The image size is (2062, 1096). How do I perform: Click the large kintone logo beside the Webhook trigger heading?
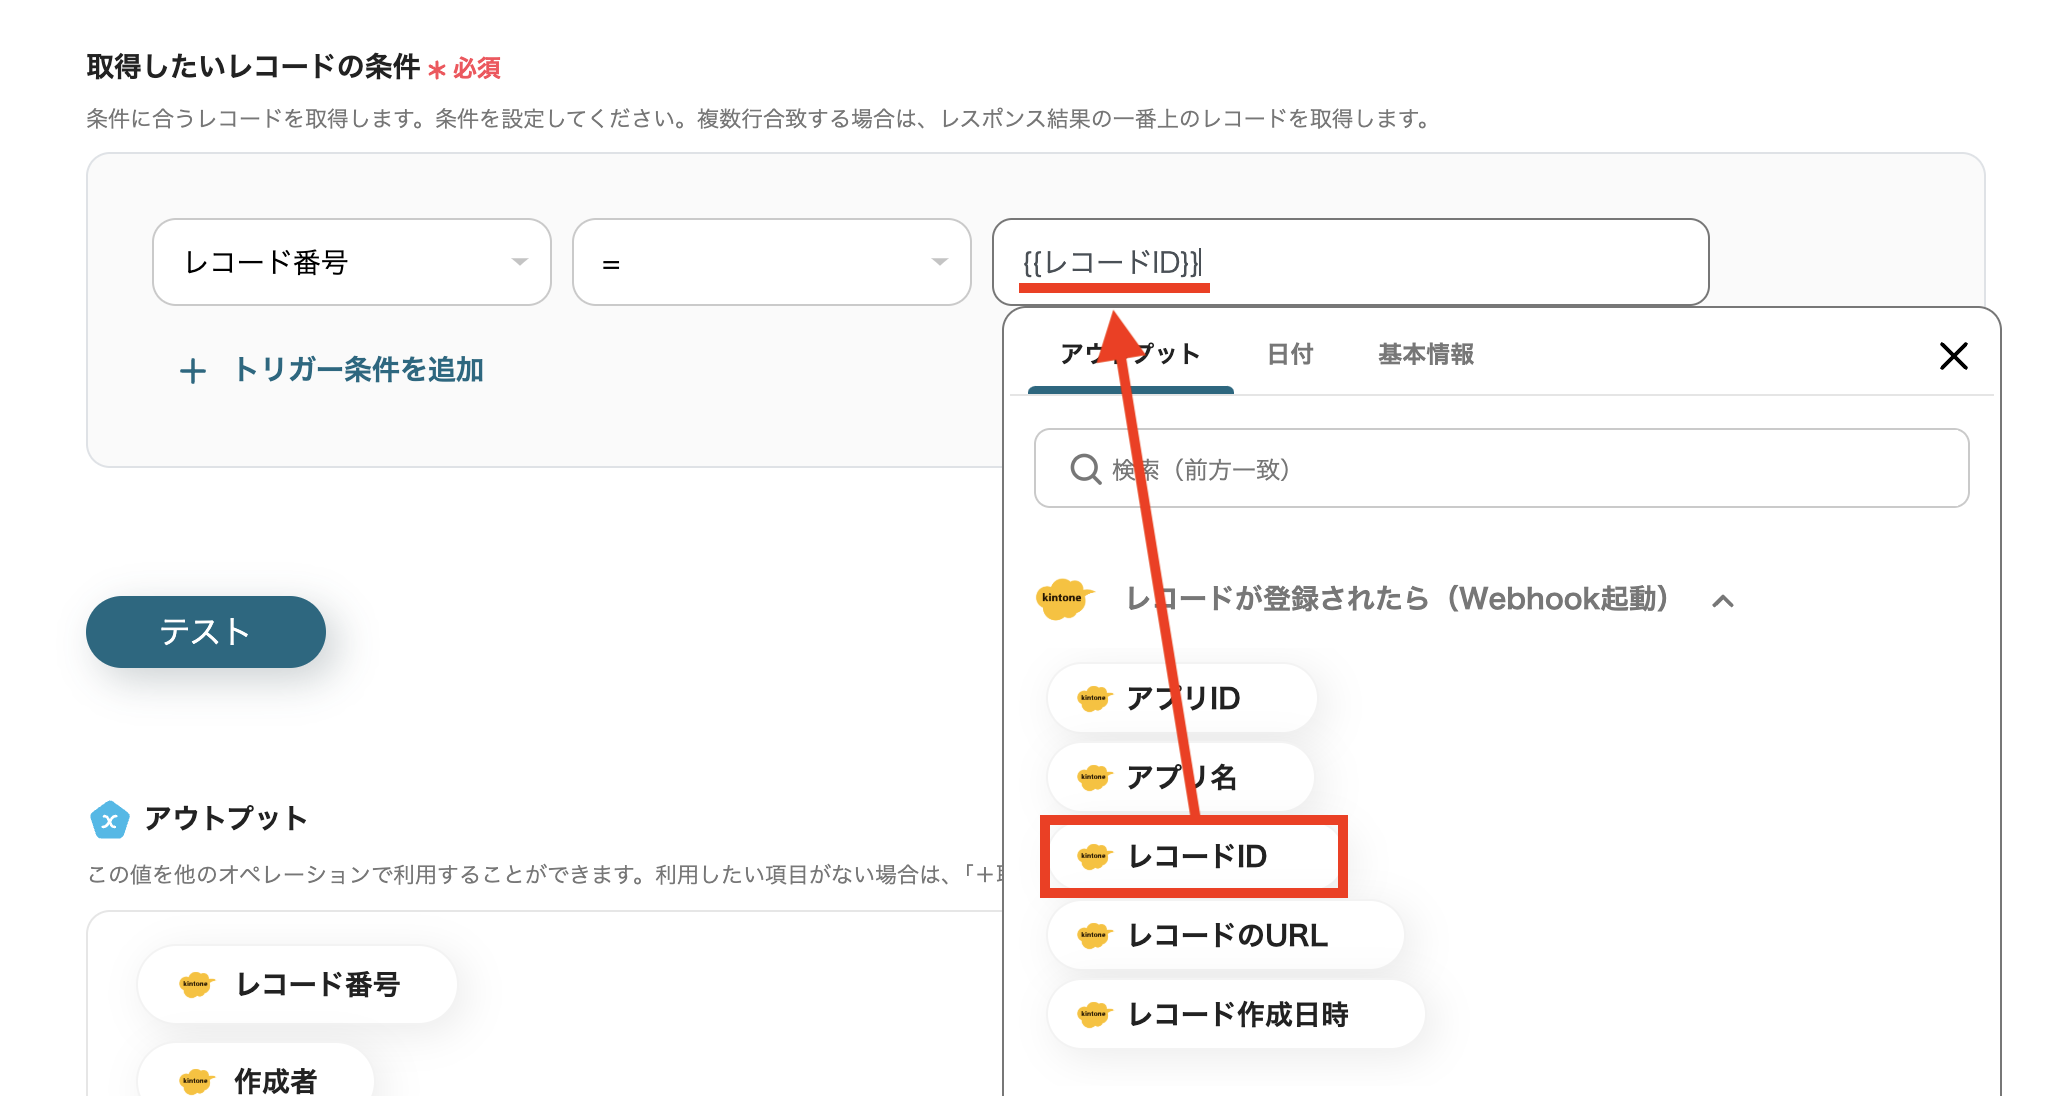1062,598
